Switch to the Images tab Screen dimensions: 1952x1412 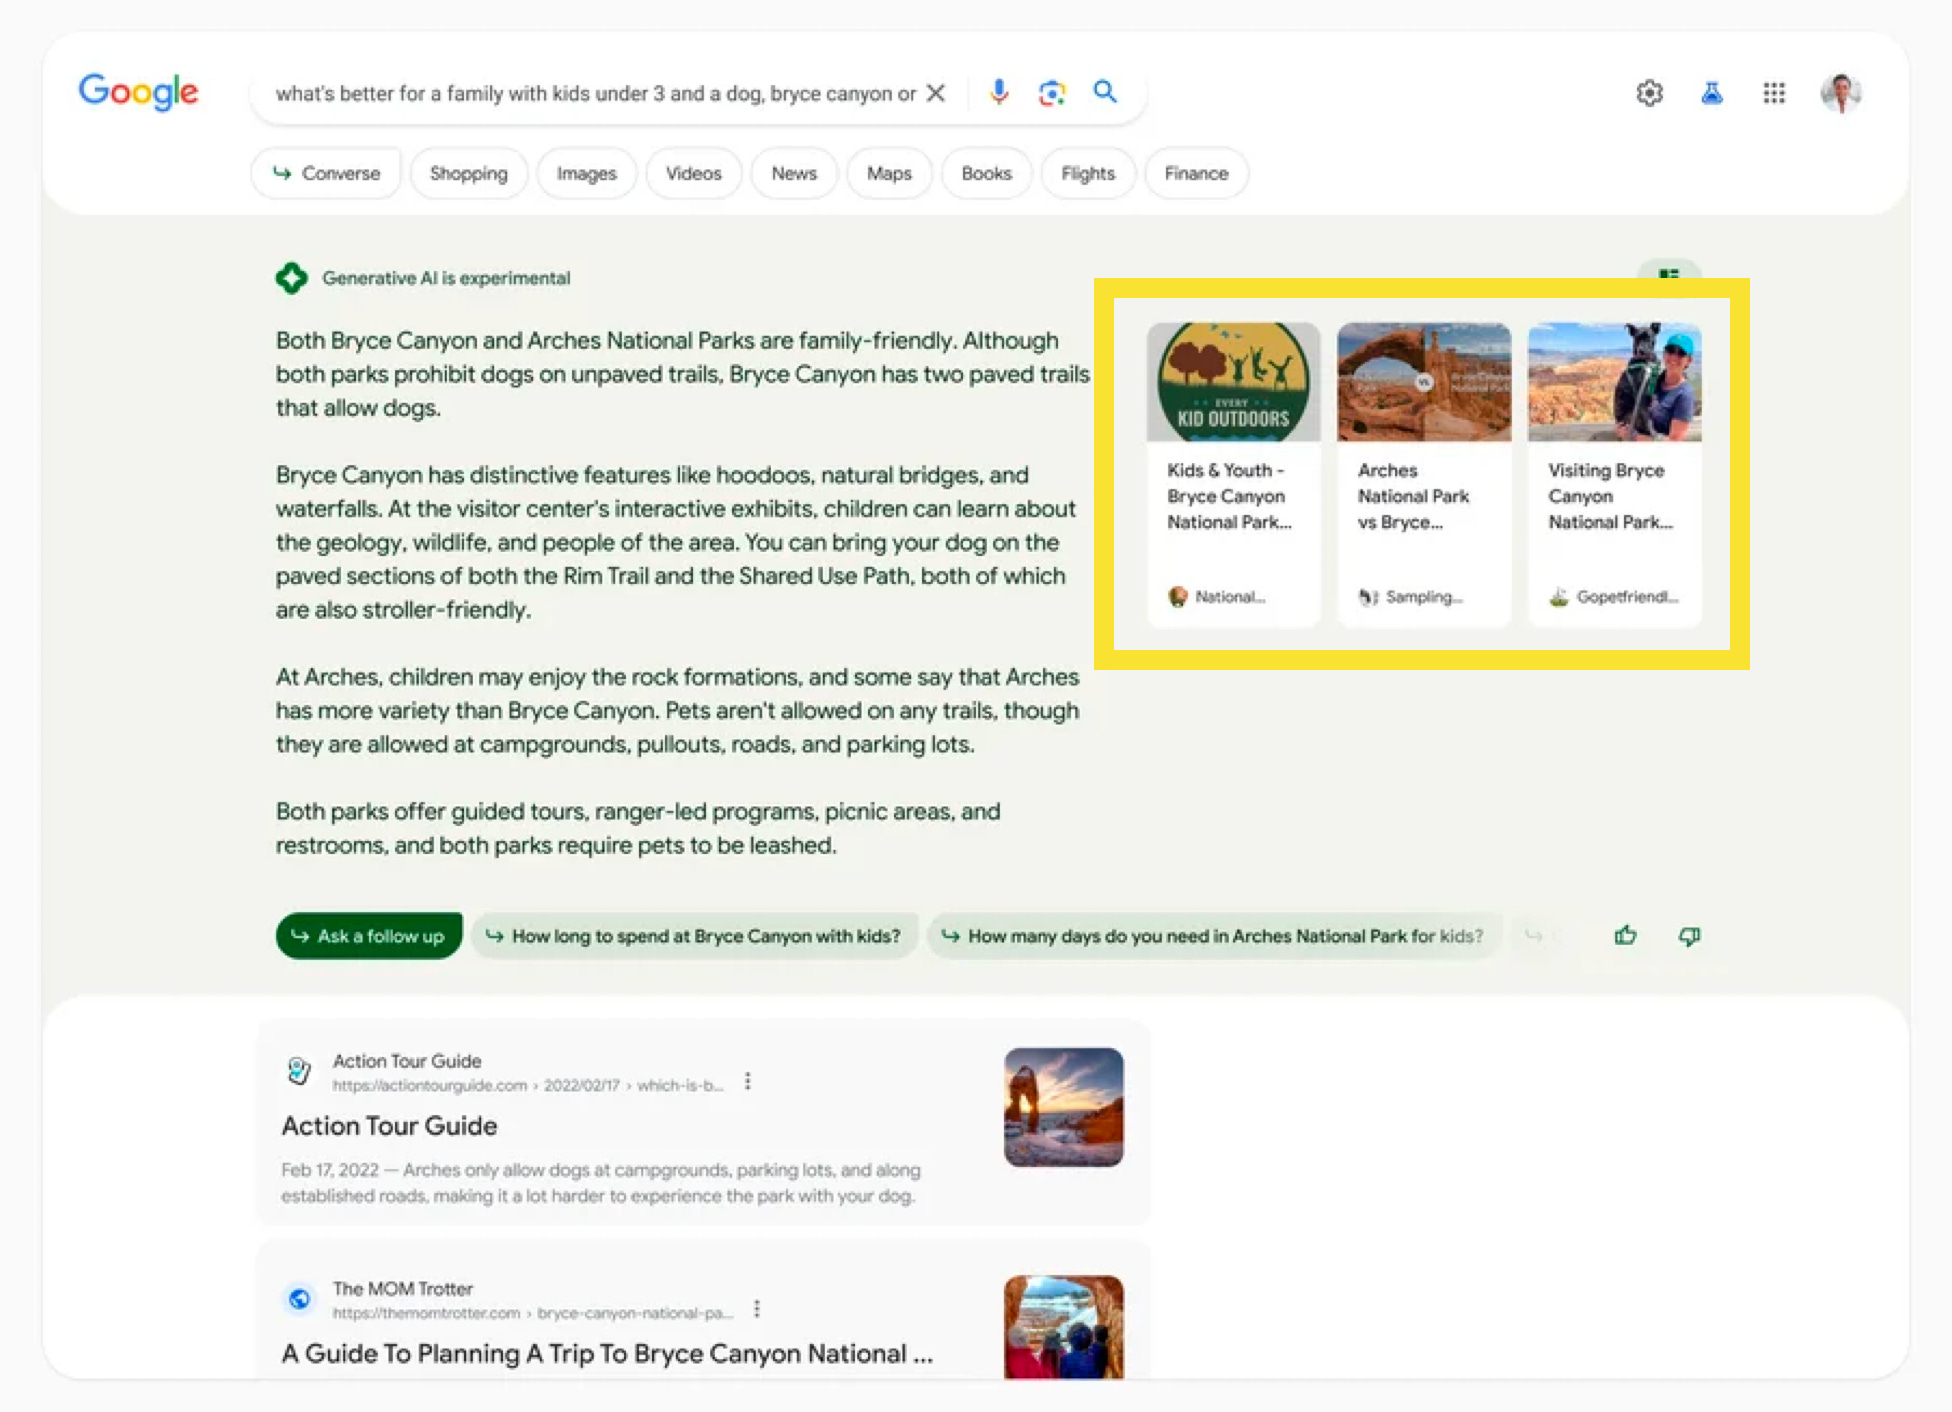point(586,173)
